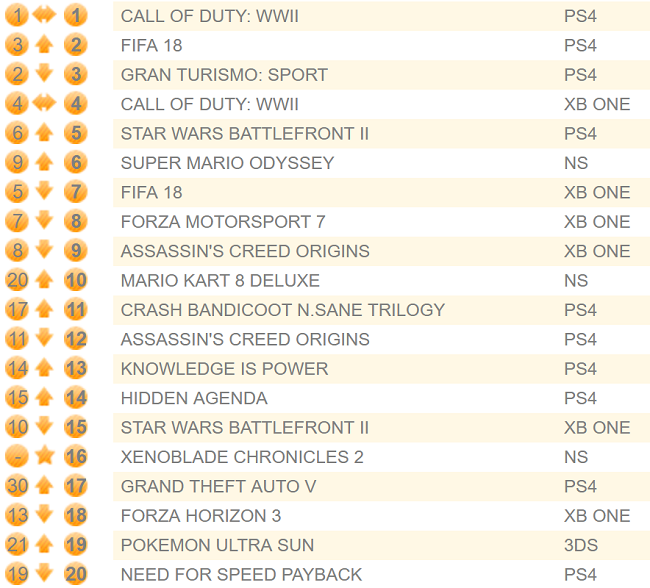Click the up arrow icon in the FIFA 18 PS4 row
Screen dimensions: 650x588
pyautogui.click(x=44, y=45)
